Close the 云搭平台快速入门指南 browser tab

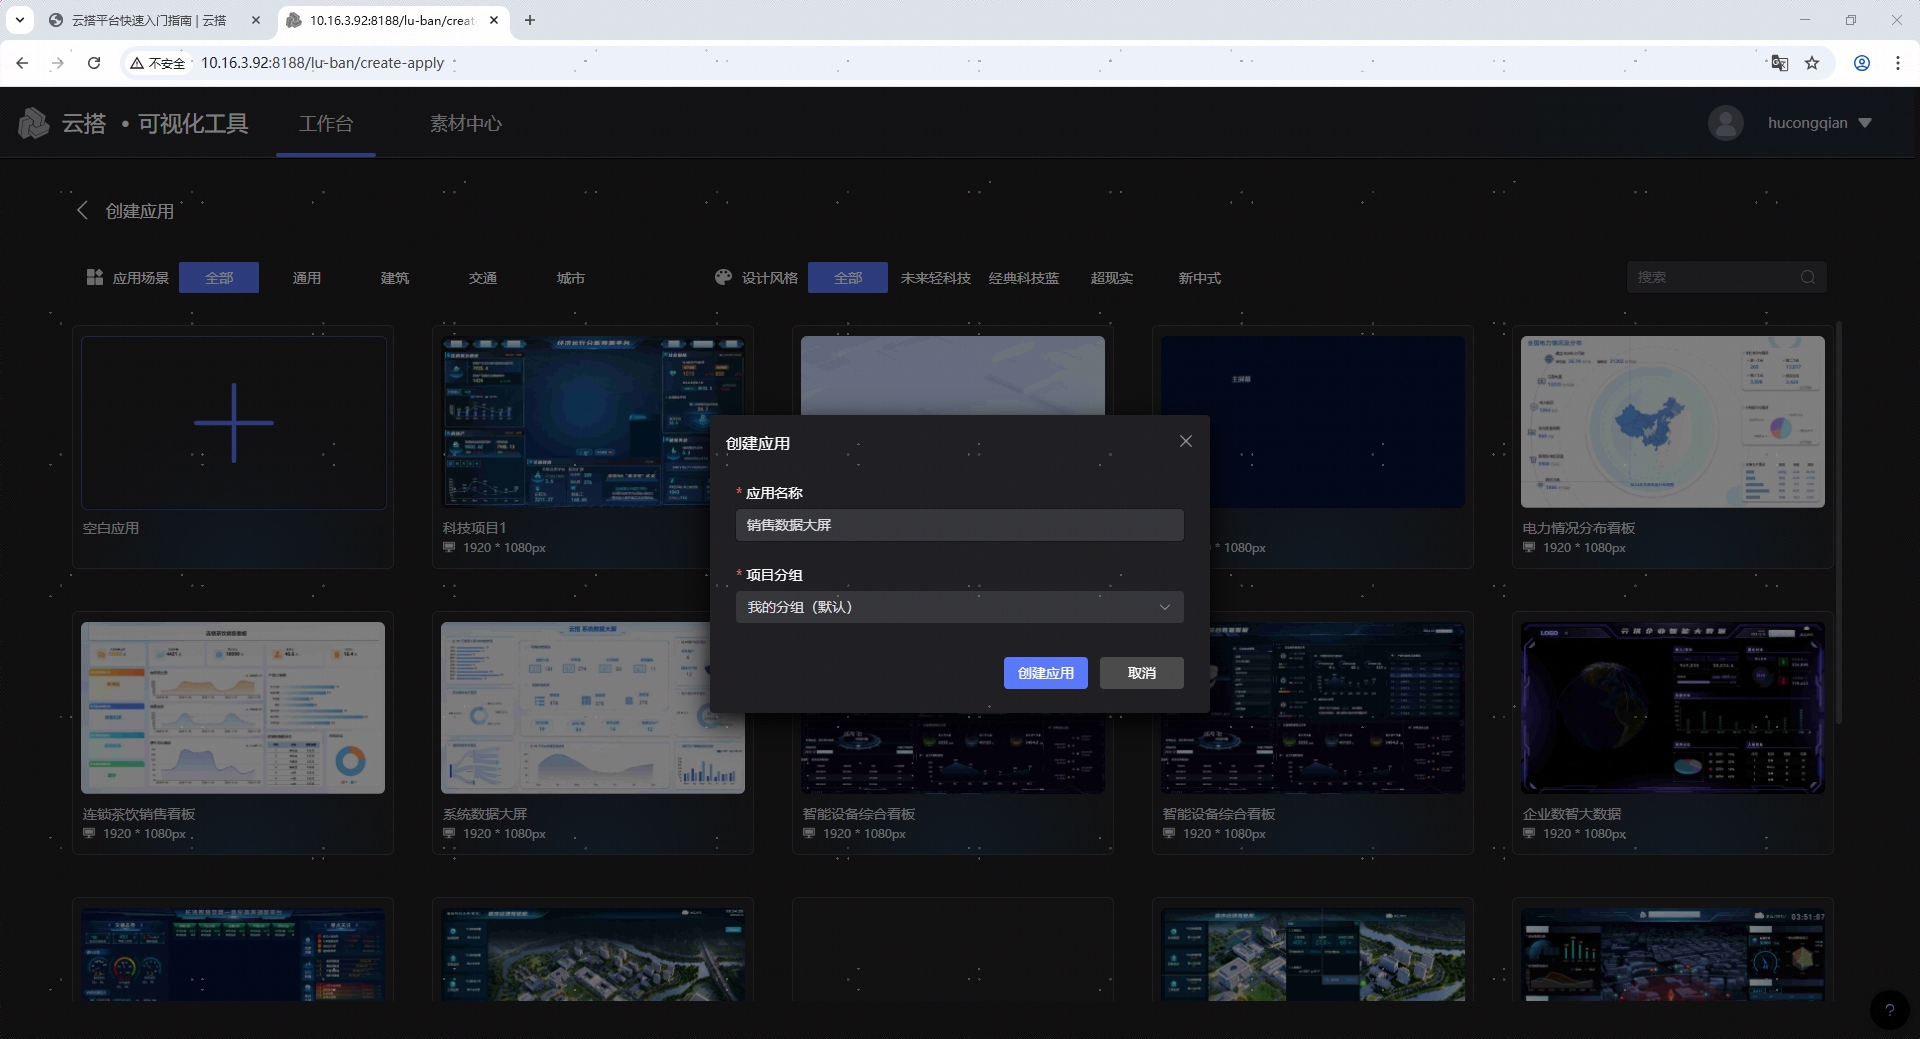pos(256,20)
